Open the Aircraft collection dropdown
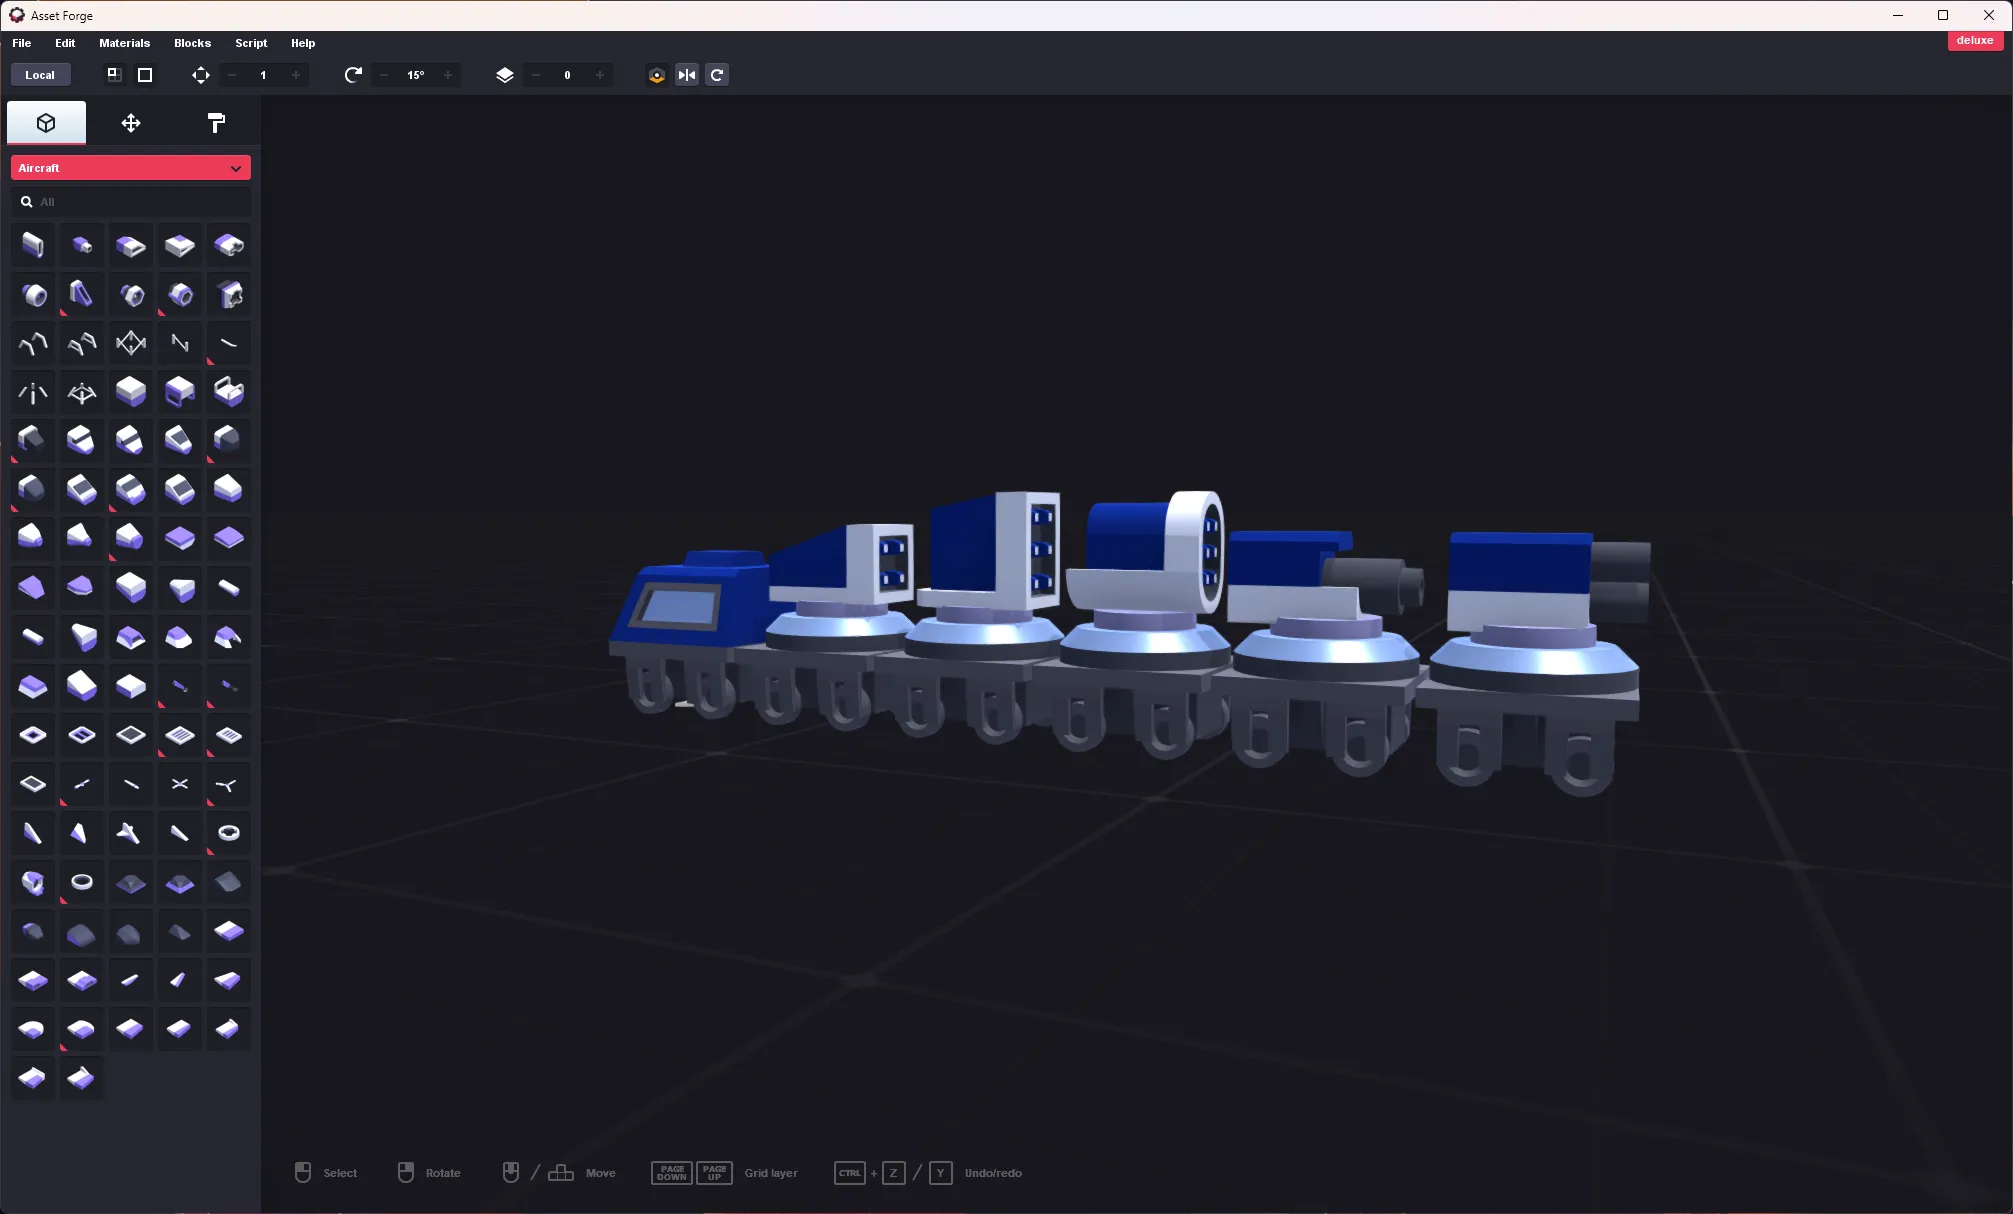Viewport: 2013px width, 1214px height. [130, 167]
